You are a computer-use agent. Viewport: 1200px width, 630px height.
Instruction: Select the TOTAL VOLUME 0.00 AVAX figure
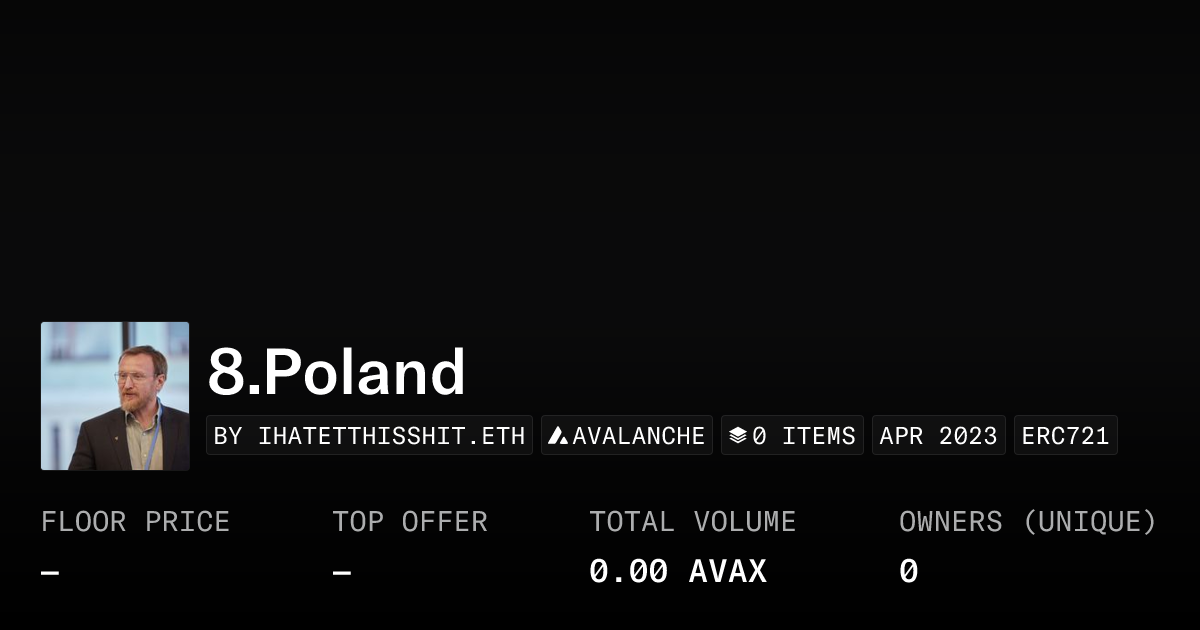point(678,570)
